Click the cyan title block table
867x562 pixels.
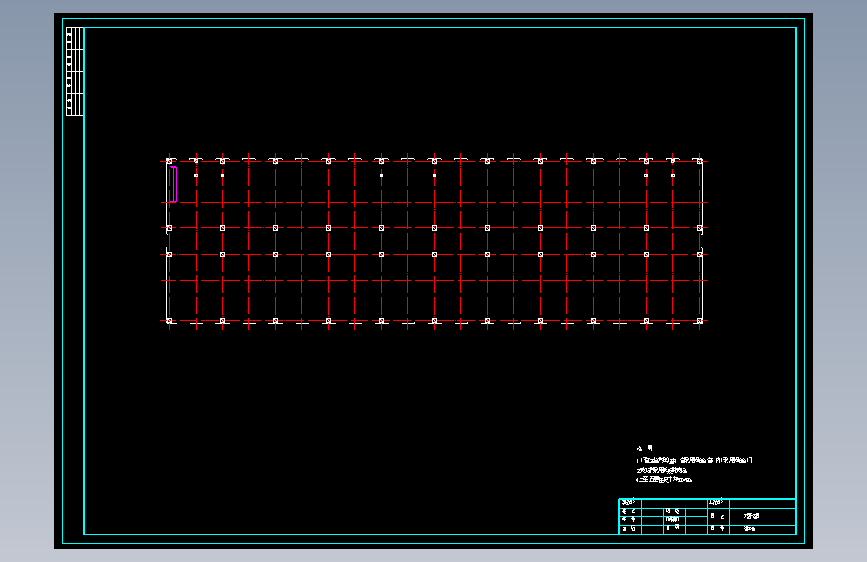[x=707, y=516]
